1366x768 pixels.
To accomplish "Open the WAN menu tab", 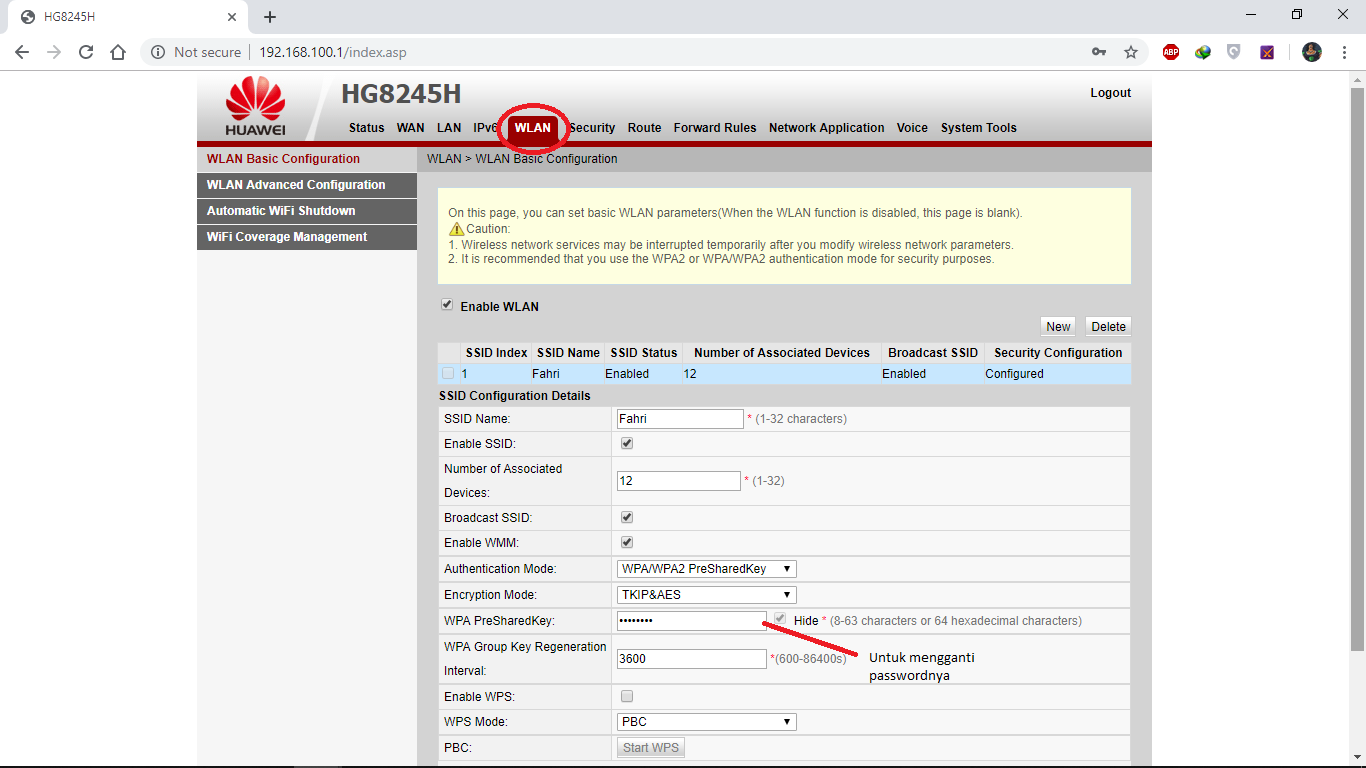I will point(411,128).
